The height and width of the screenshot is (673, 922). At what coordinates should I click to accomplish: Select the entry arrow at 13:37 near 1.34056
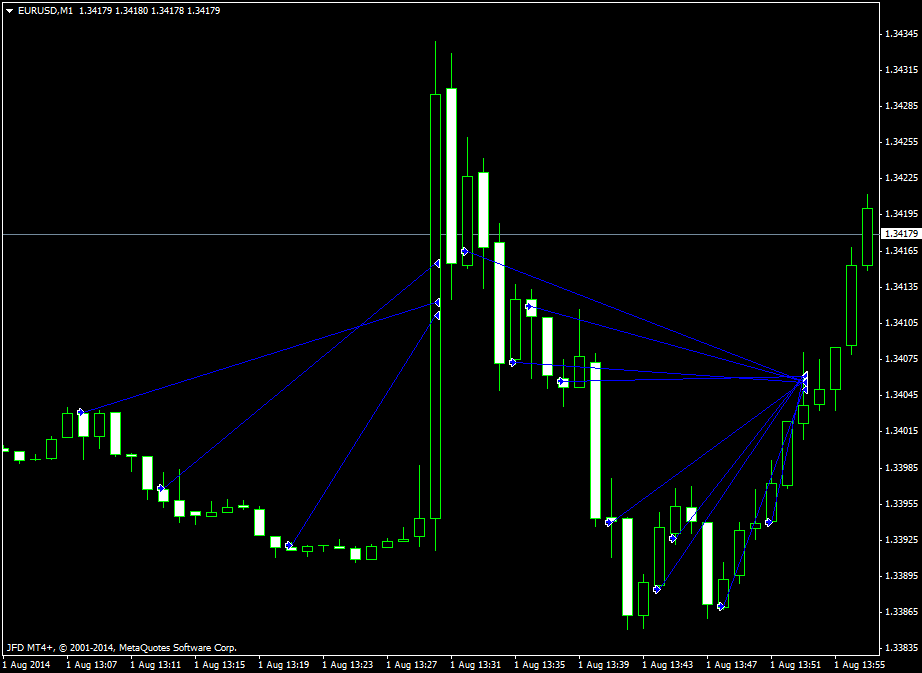(561, 381)
